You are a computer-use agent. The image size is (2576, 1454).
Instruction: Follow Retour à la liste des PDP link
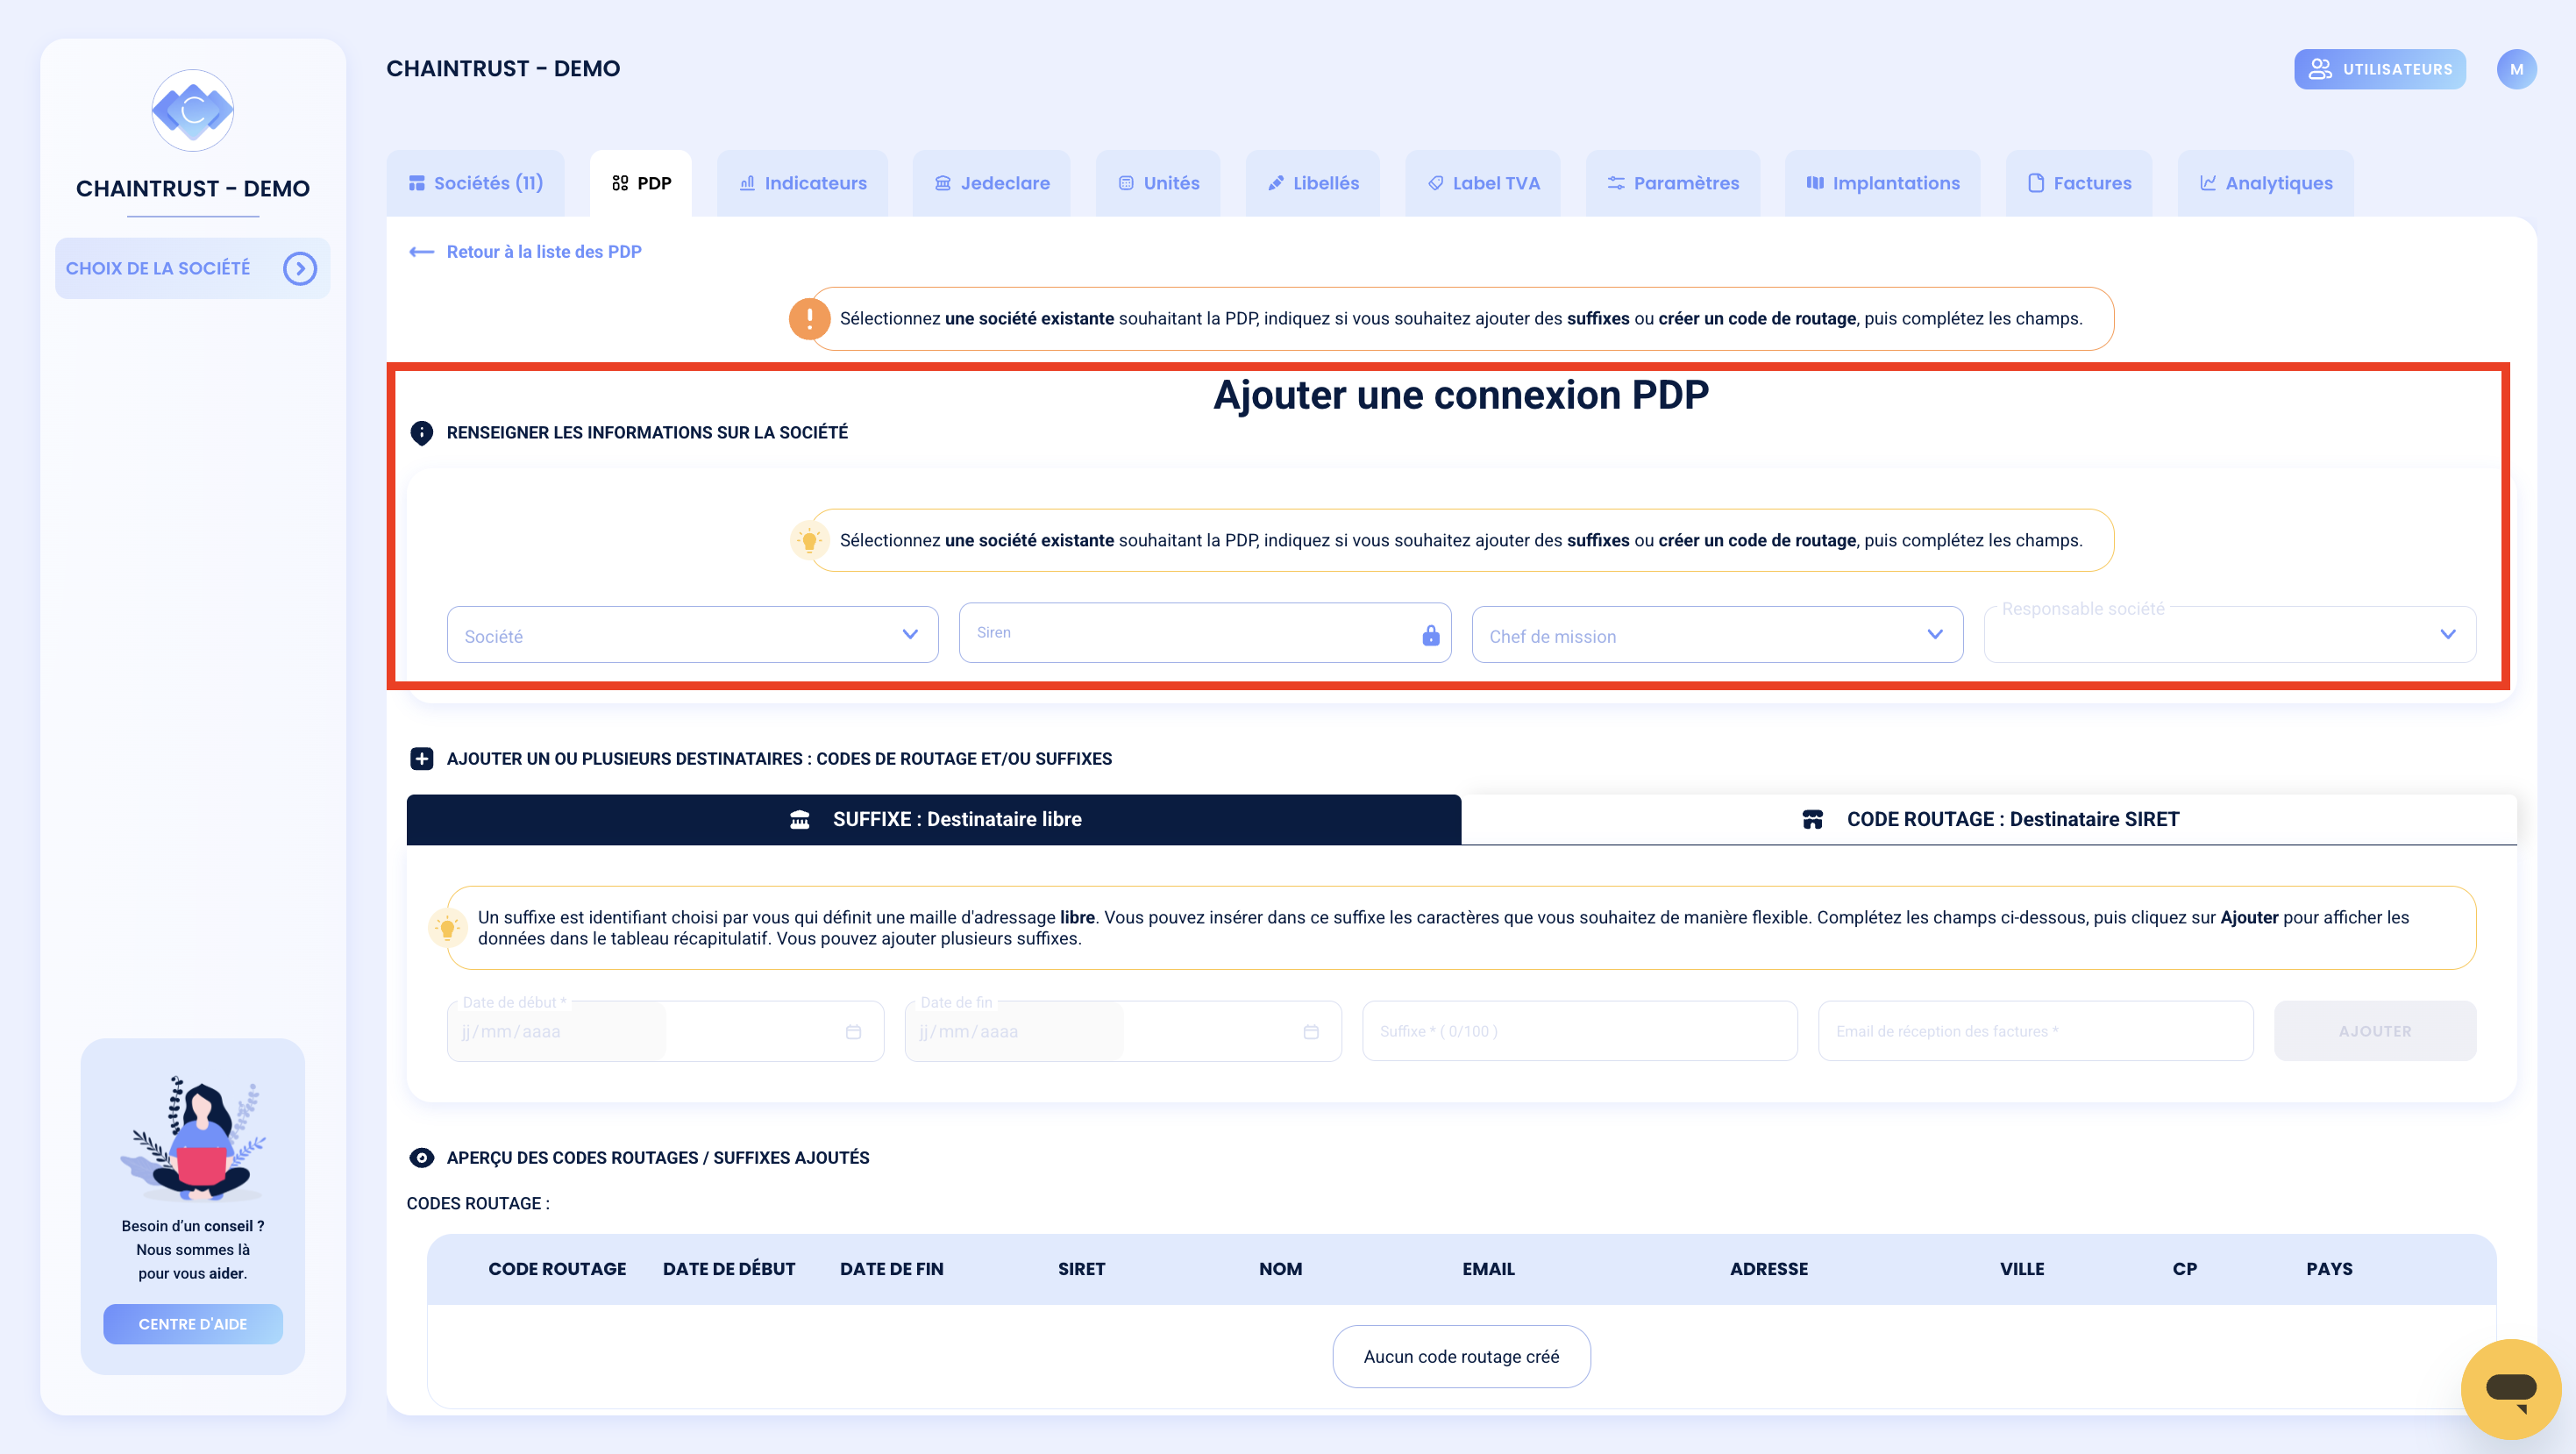[544, 252]
